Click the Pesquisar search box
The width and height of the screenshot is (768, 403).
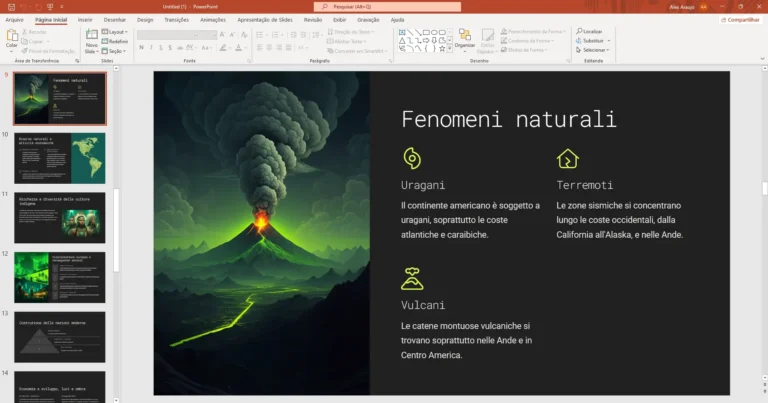[x=387, y=7]
